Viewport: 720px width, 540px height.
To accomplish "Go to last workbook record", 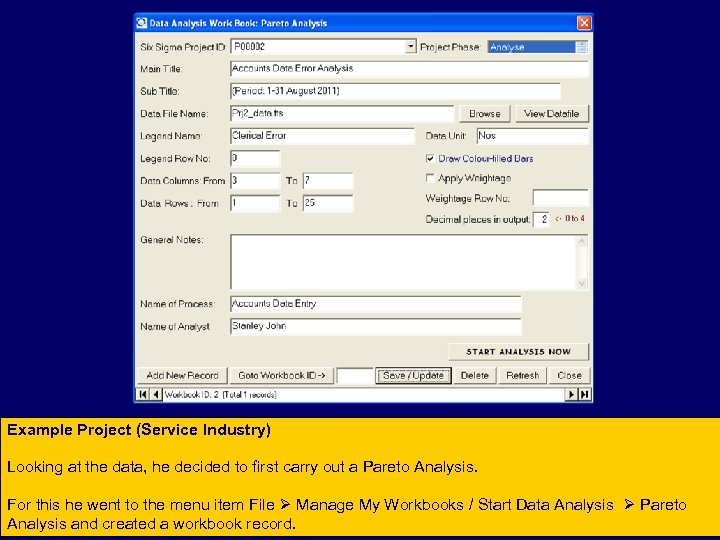I will click(x=585, y=394).
